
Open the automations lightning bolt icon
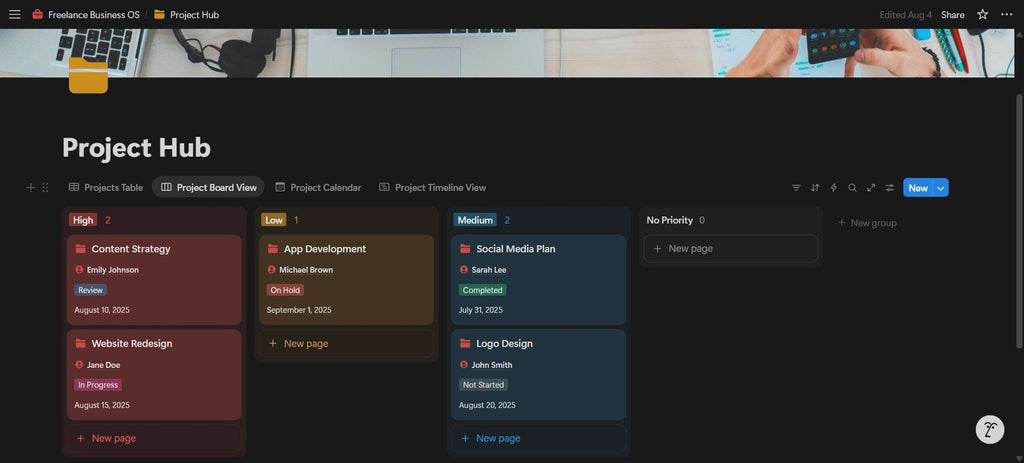[833, 187]
